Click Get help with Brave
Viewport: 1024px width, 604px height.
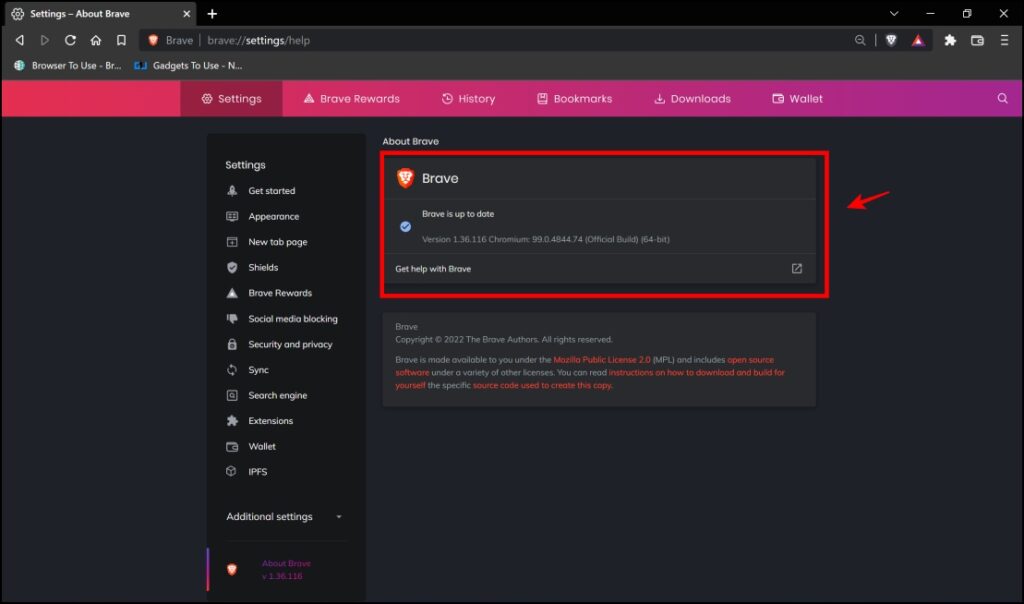pyautogui.click(x=433, y=268)
